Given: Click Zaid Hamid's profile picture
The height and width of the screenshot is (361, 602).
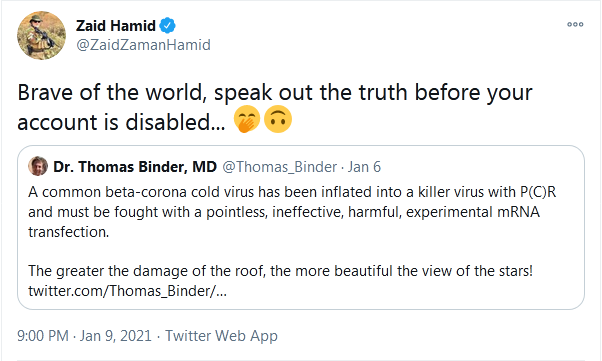Looking at the screenshot, I should tap(41, 35).
